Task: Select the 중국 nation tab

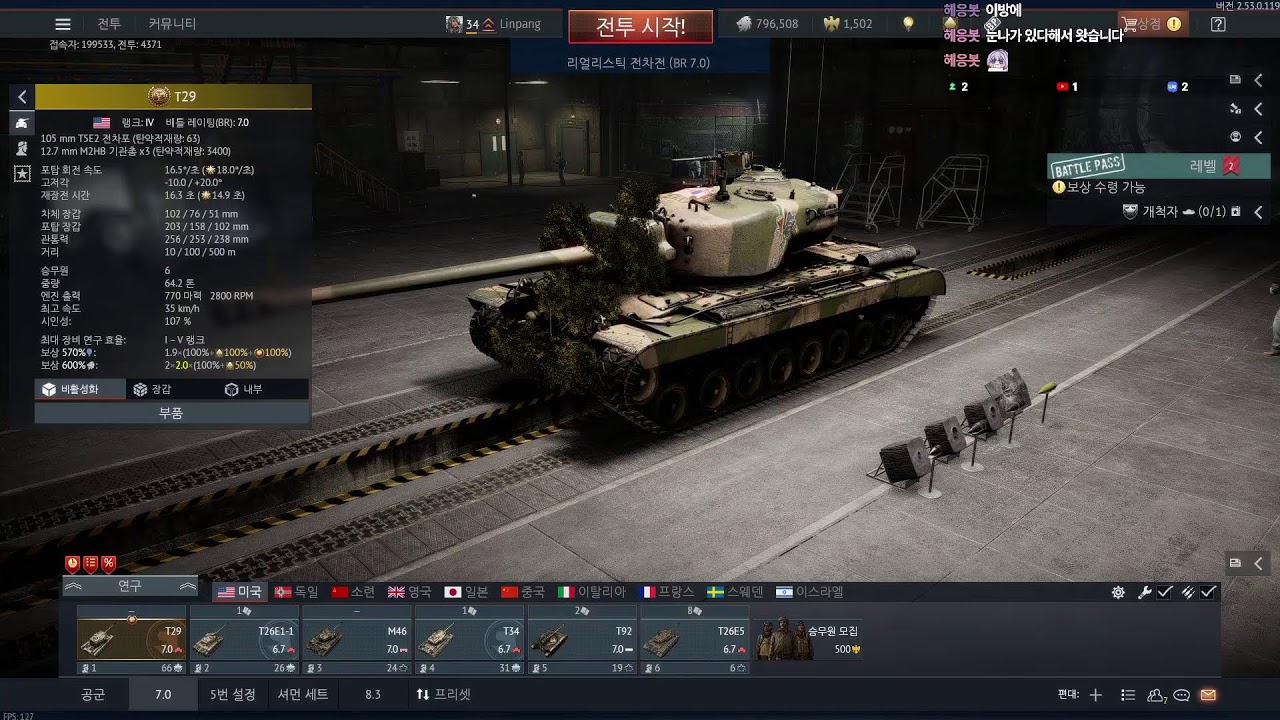Action: tap(523, 592)
